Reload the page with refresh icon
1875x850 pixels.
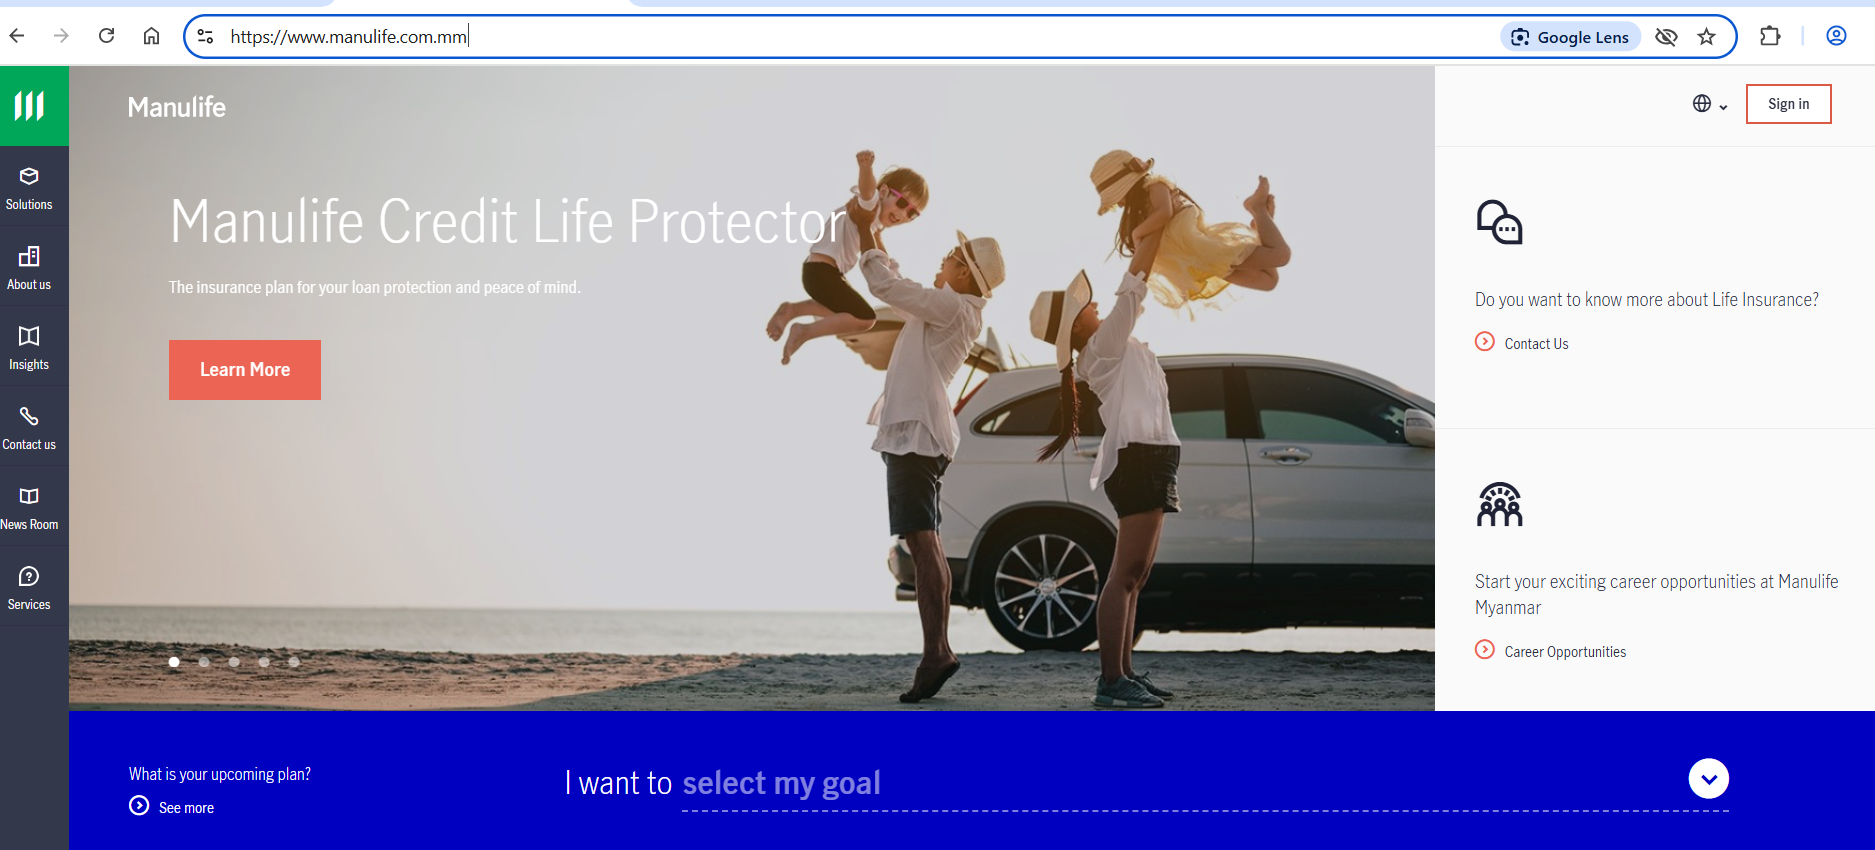point(107,36)
